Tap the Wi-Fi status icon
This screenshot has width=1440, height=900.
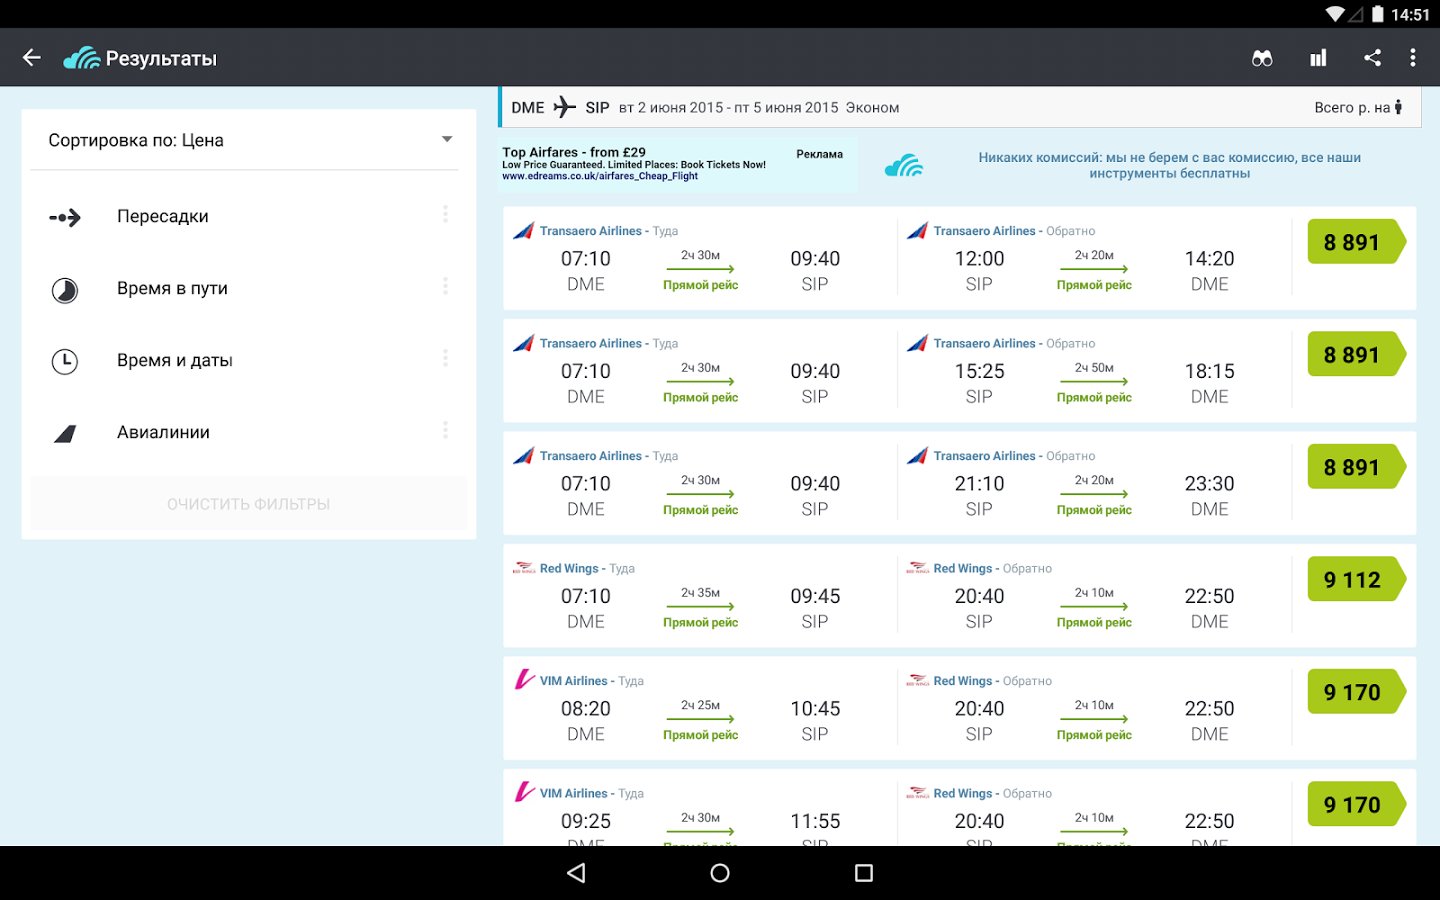click(x=1335, y=14)
